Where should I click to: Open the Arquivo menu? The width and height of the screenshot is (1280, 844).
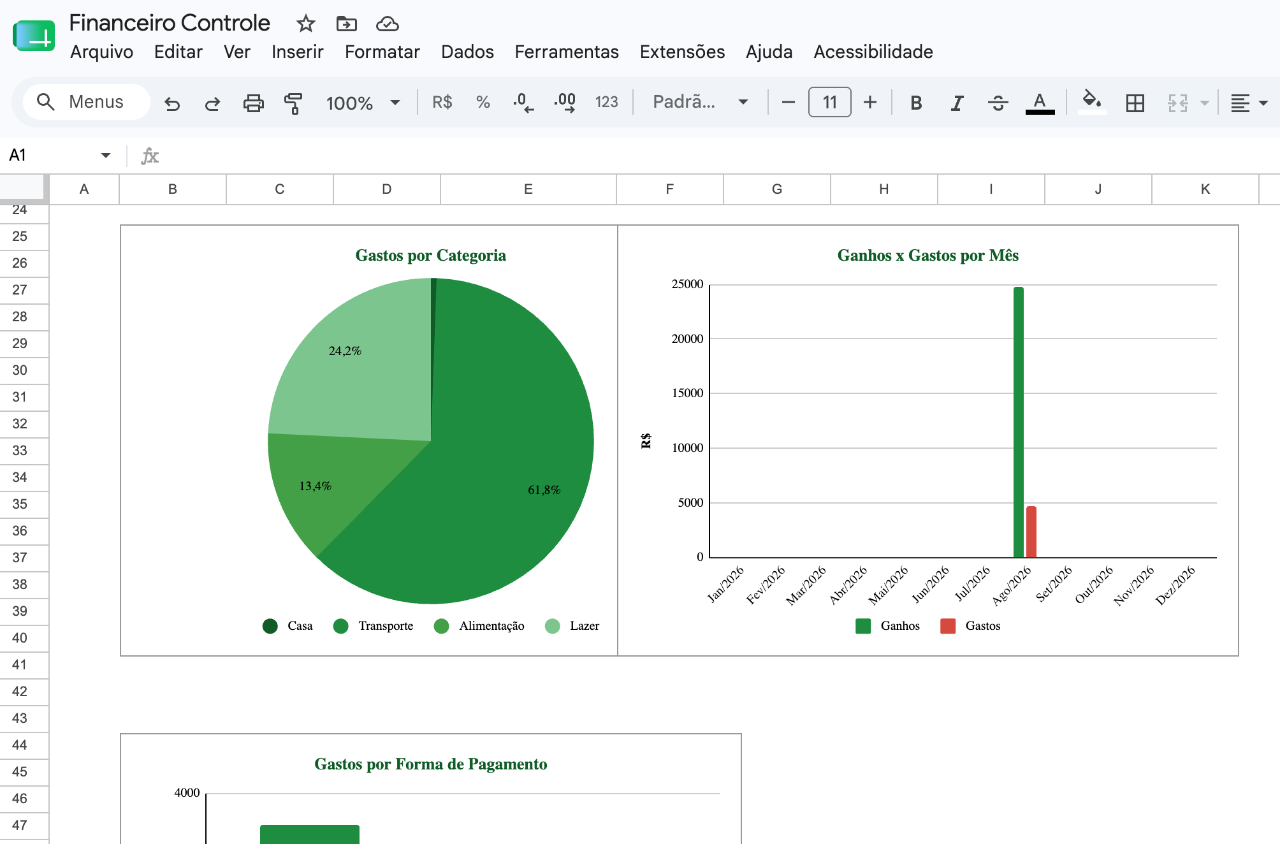coord(101,52)
